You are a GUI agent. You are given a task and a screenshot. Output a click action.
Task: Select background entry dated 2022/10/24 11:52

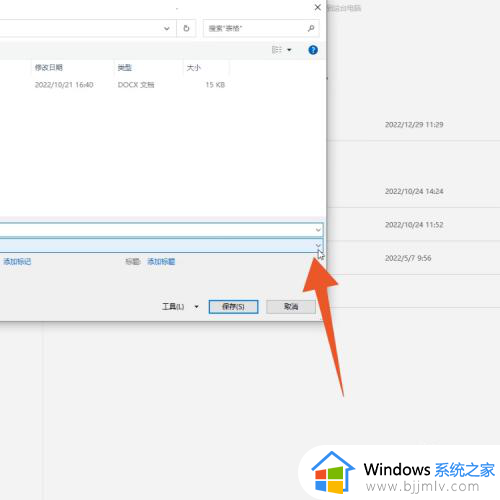click(x=414, y=225)
